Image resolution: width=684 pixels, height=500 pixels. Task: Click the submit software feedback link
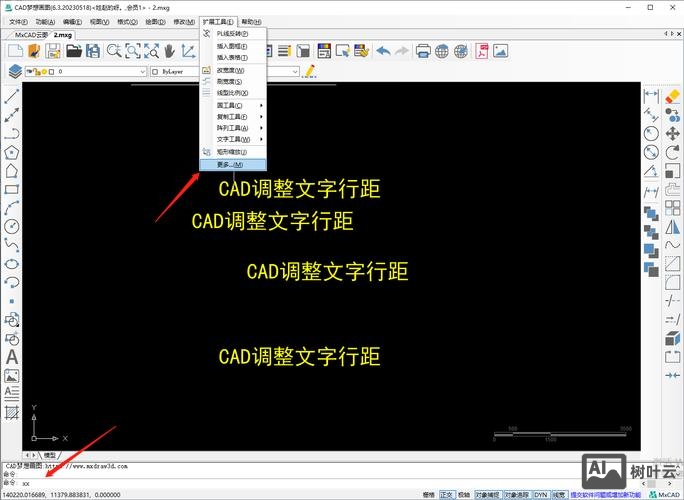(x=605, y=495)
